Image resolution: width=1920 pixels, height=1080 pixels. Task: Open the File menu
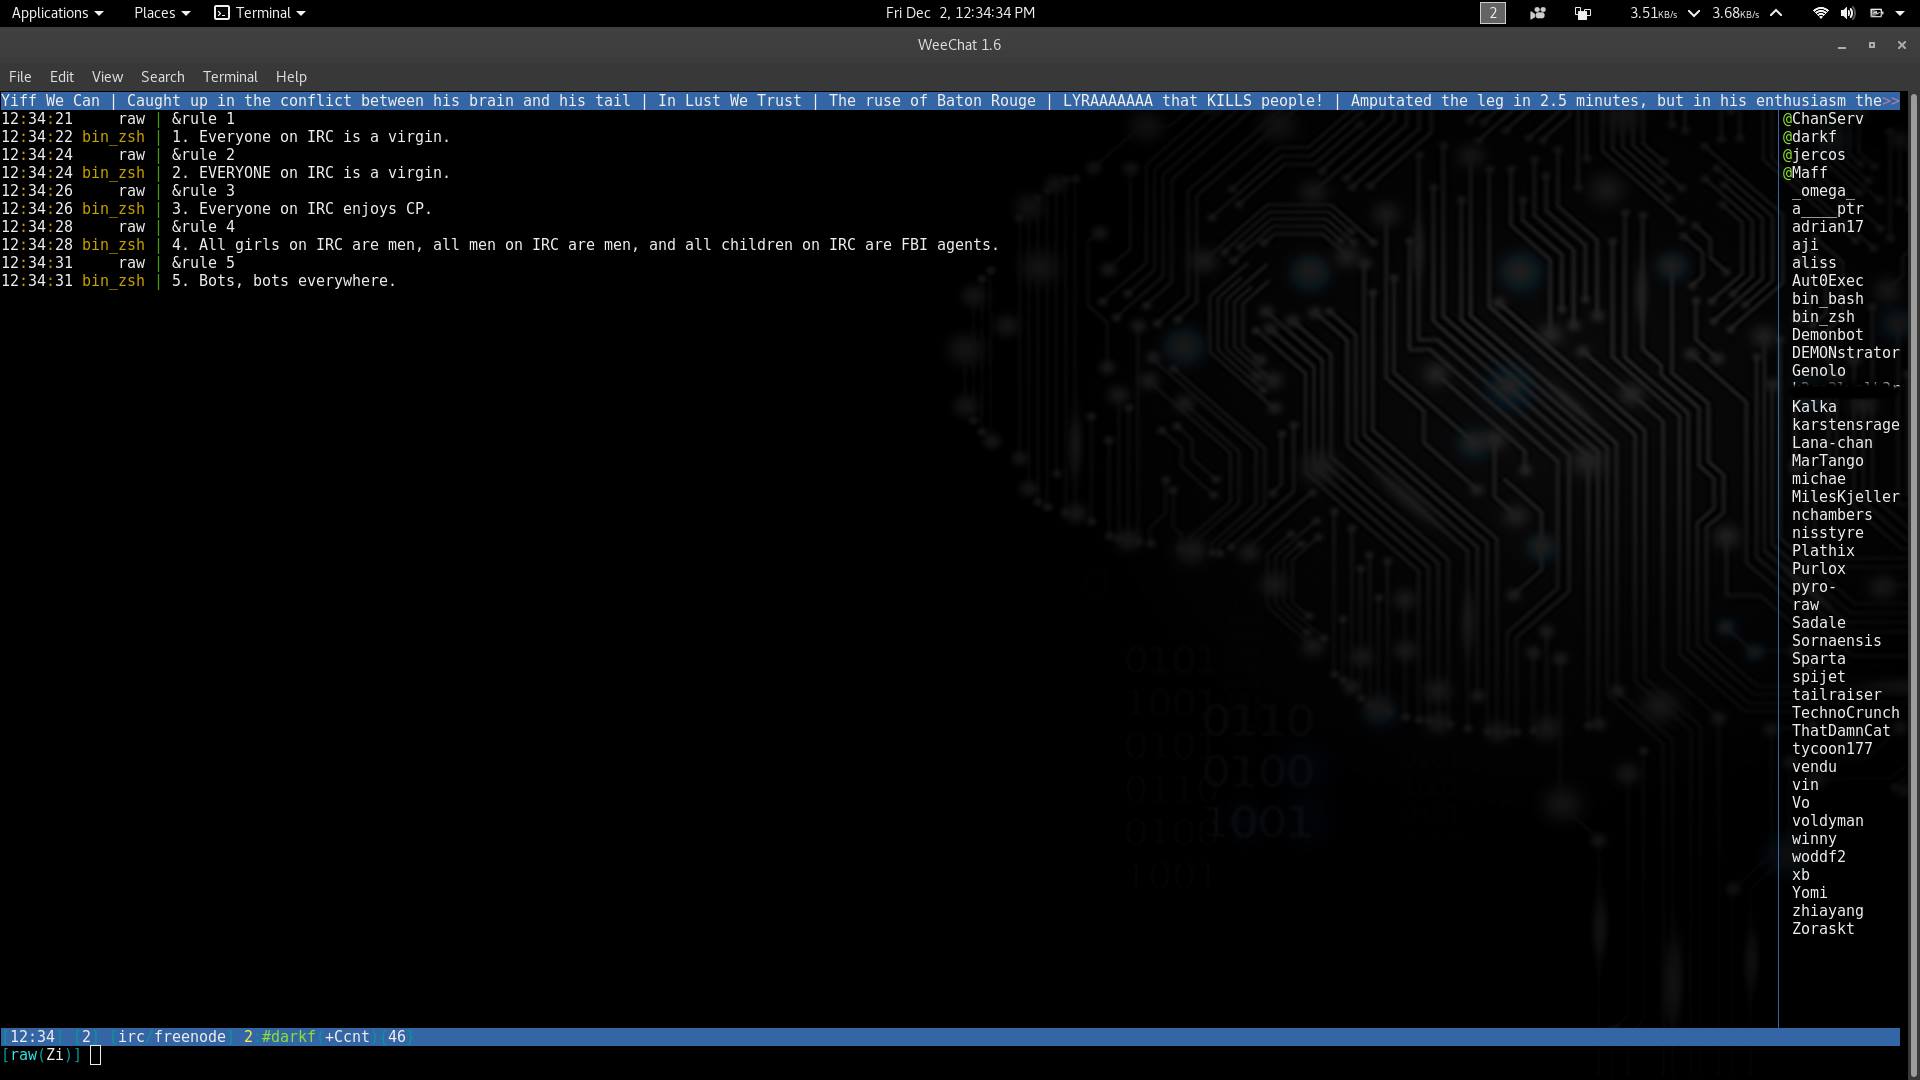click(20, 77)
